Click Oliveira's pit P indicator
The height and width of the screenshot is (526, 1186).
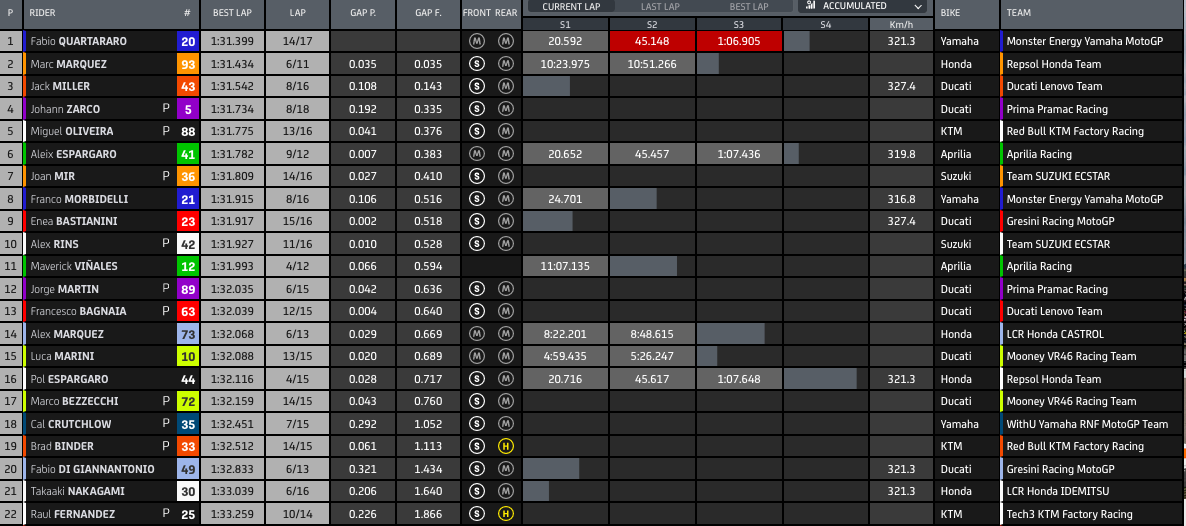166,132
